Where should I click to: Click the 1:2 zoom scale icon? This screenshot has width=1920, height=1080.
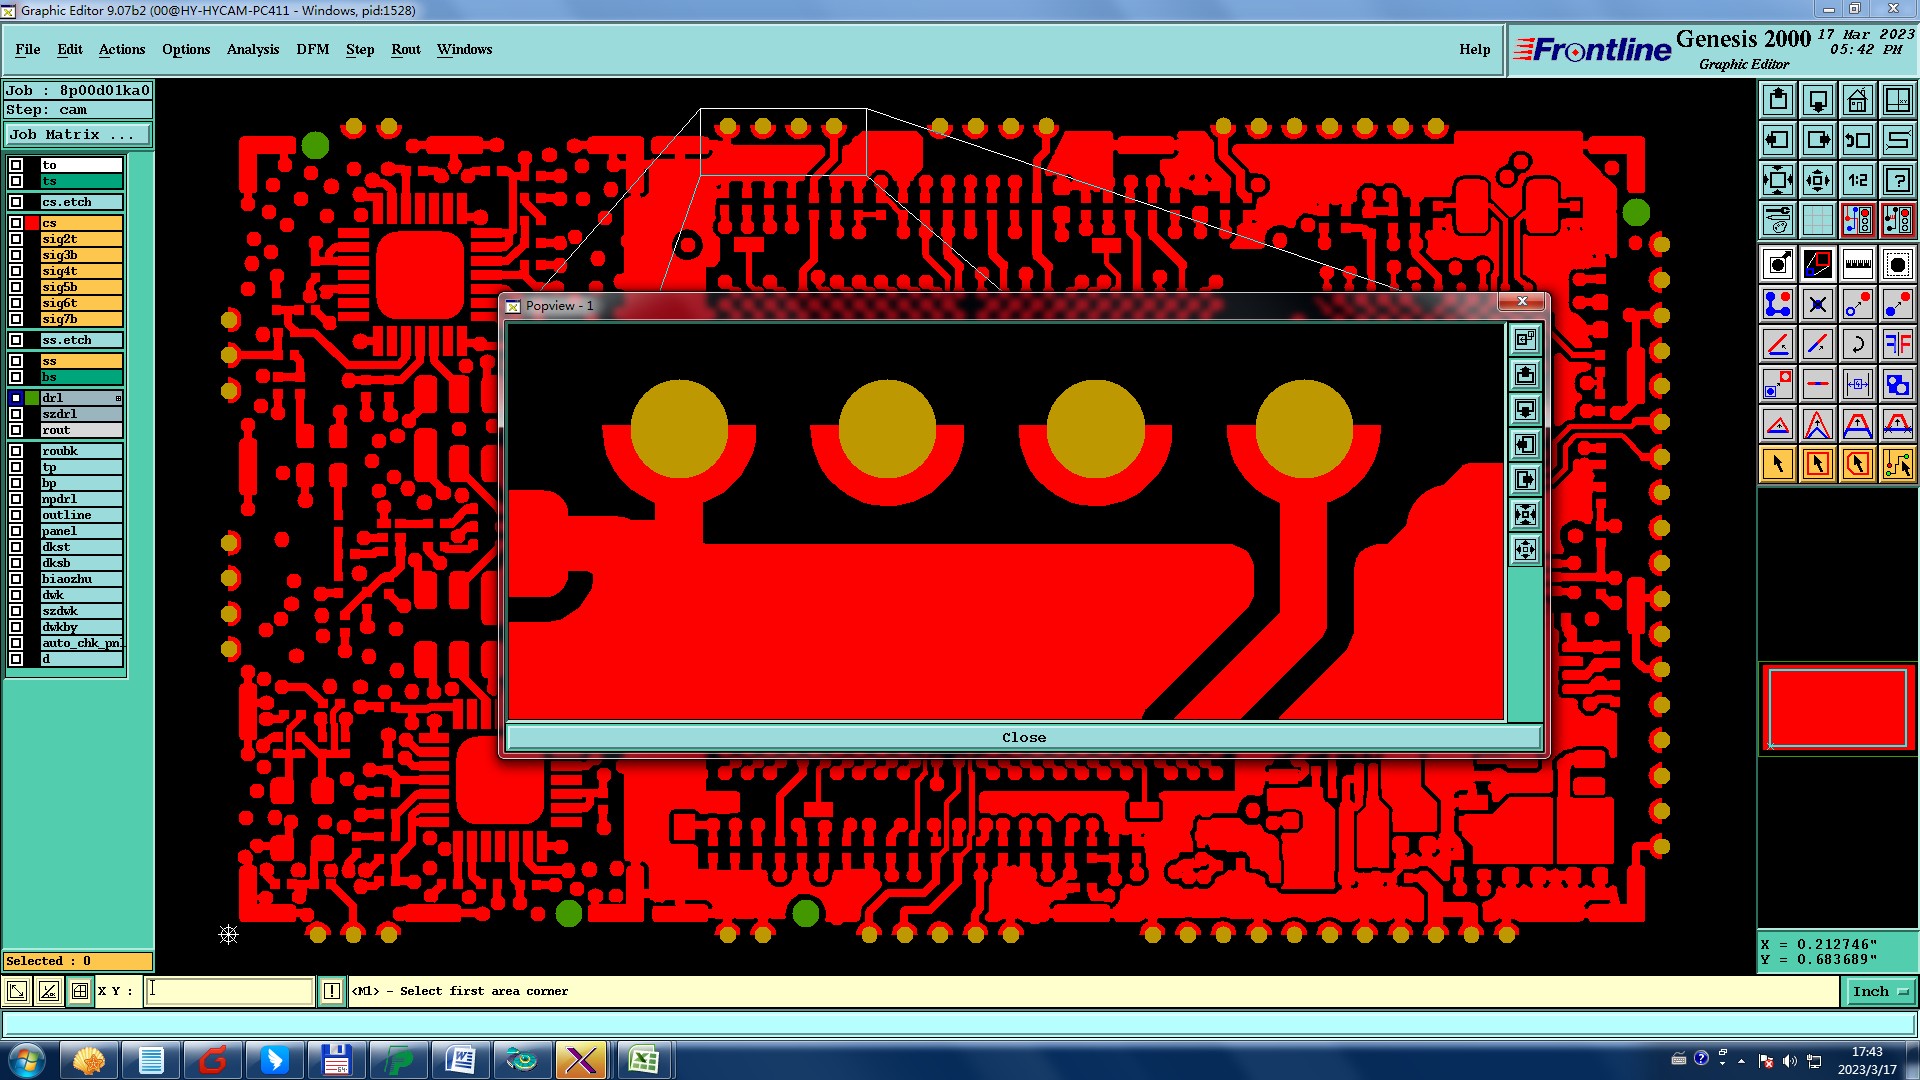tap(1857, 180)
